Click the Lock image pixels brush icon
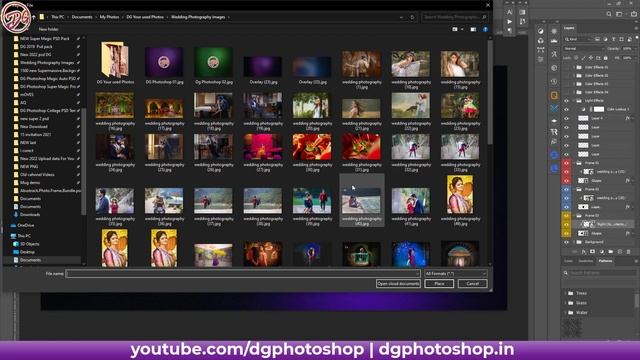 583,58
